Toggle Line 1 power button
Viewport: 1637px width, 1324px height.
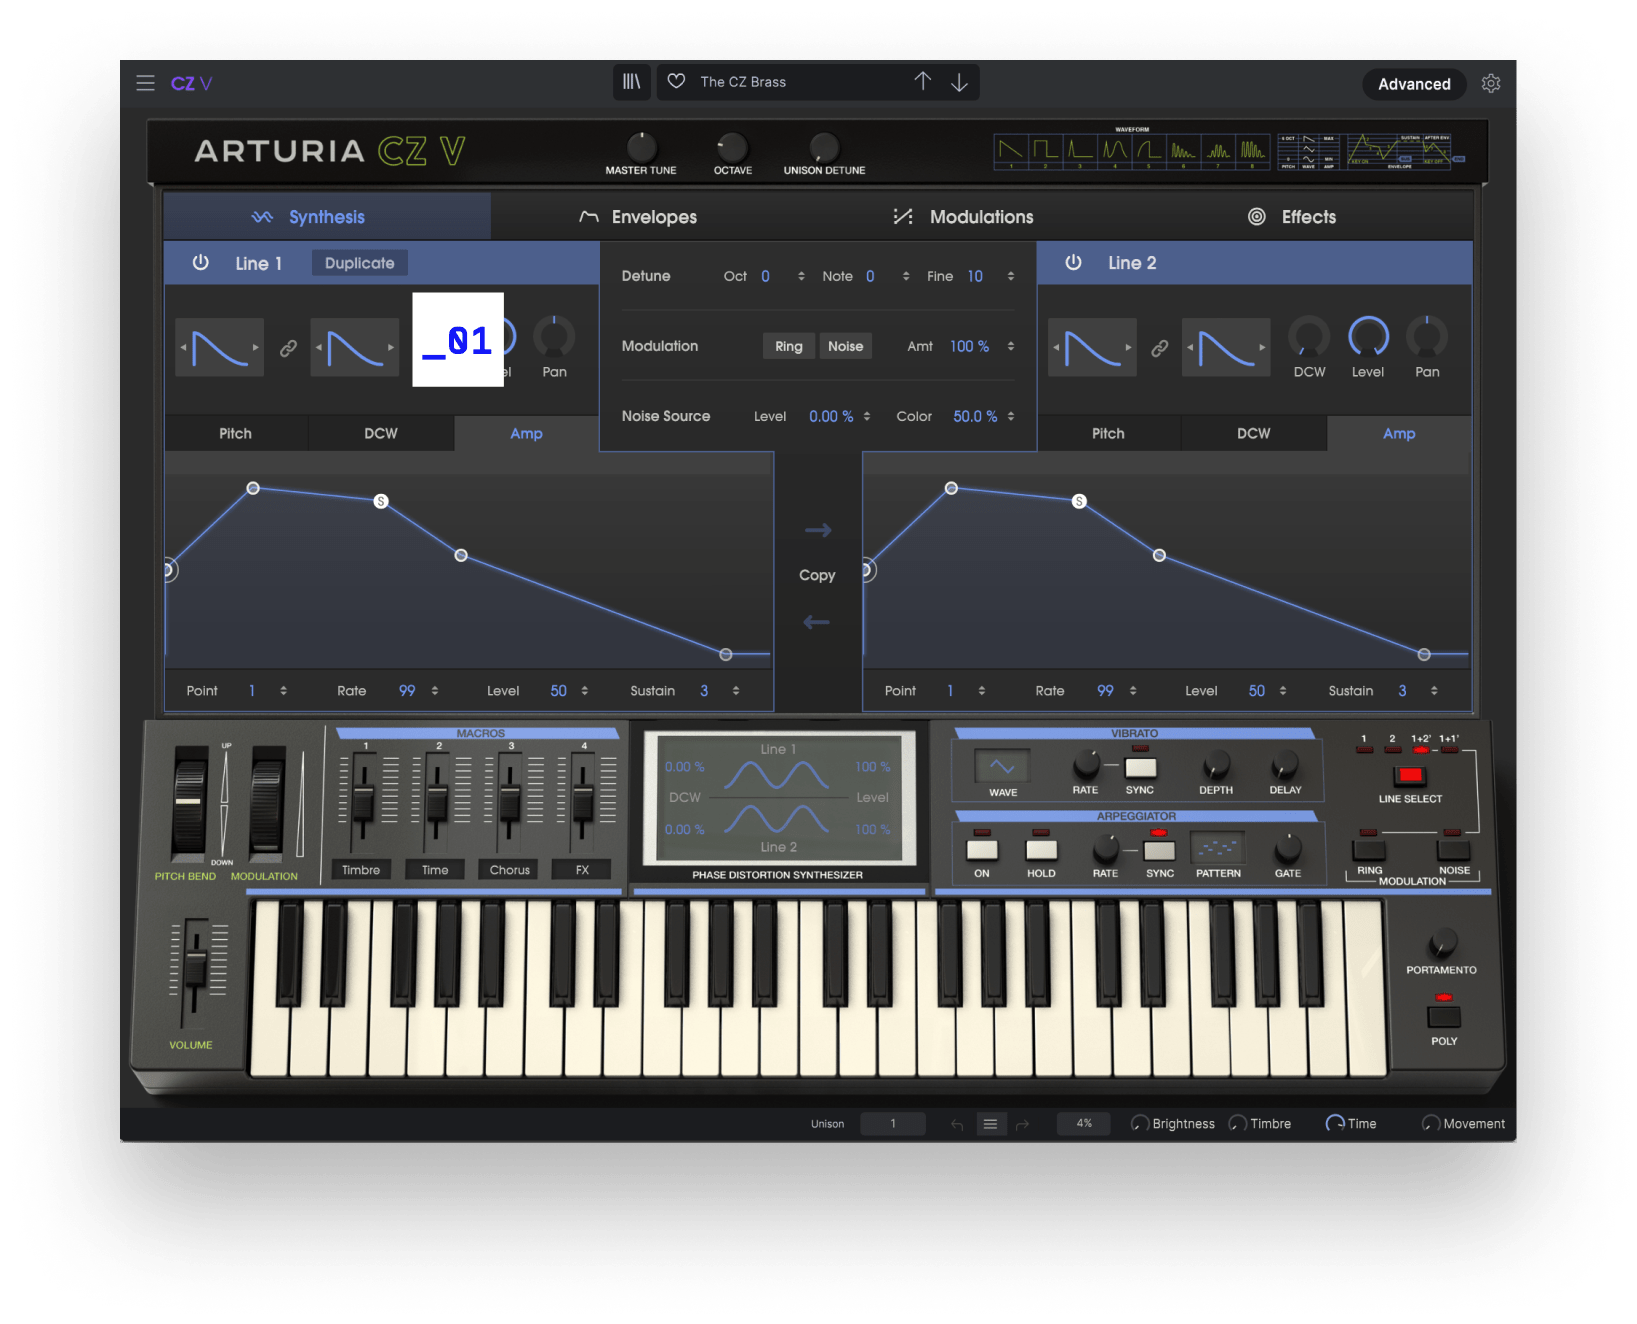[x=201, y=263]
